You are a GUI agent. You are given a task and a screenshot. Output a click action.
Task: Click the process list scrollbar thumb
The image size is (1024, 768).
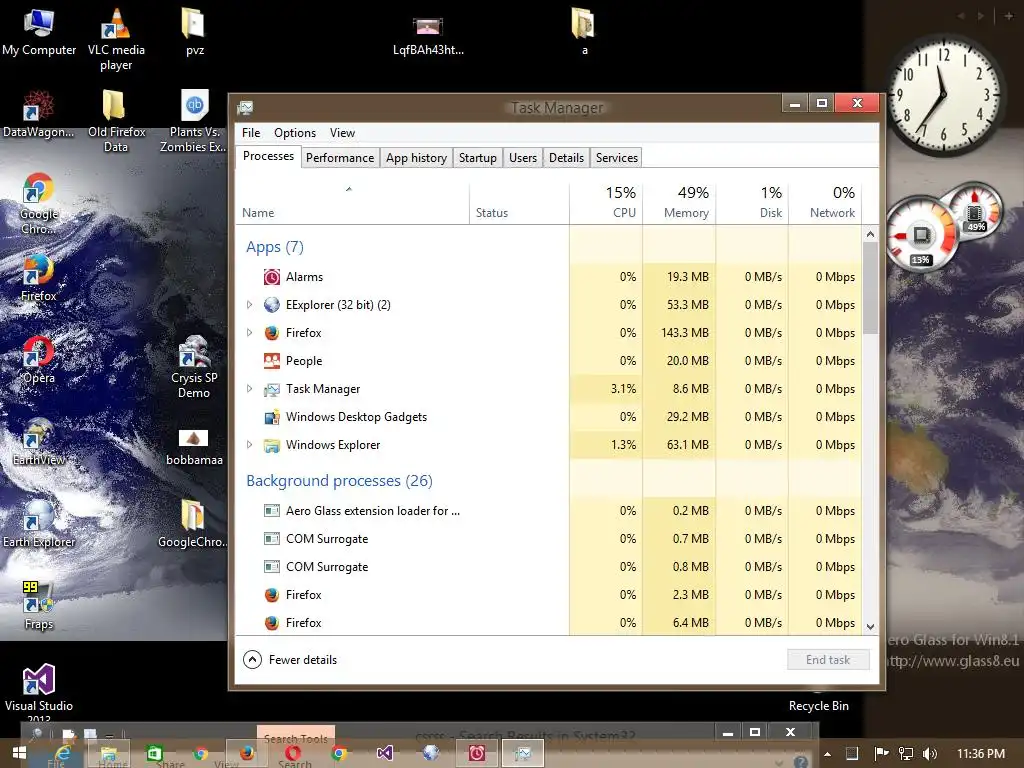point(870,289)
